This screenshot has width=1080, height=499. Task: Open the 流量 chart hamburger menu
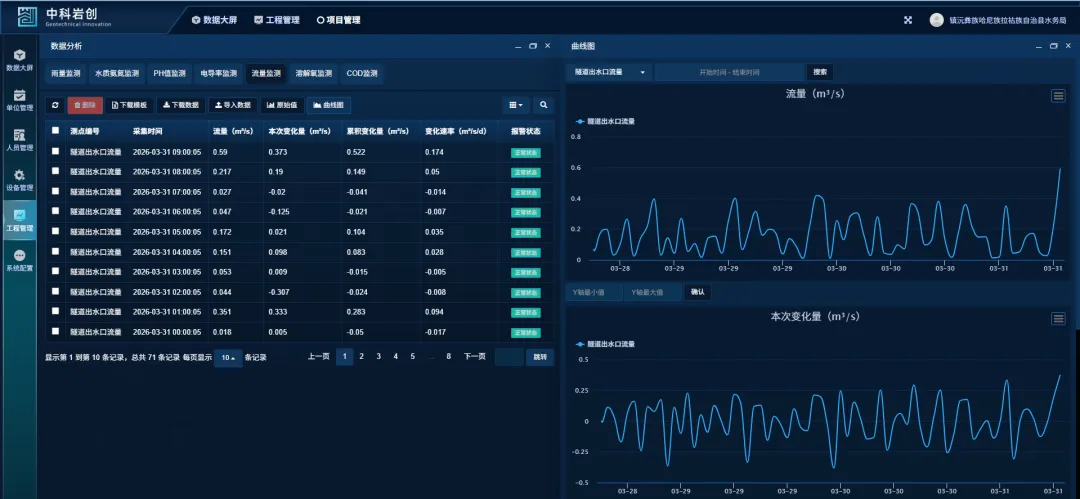pos(1058,96)
